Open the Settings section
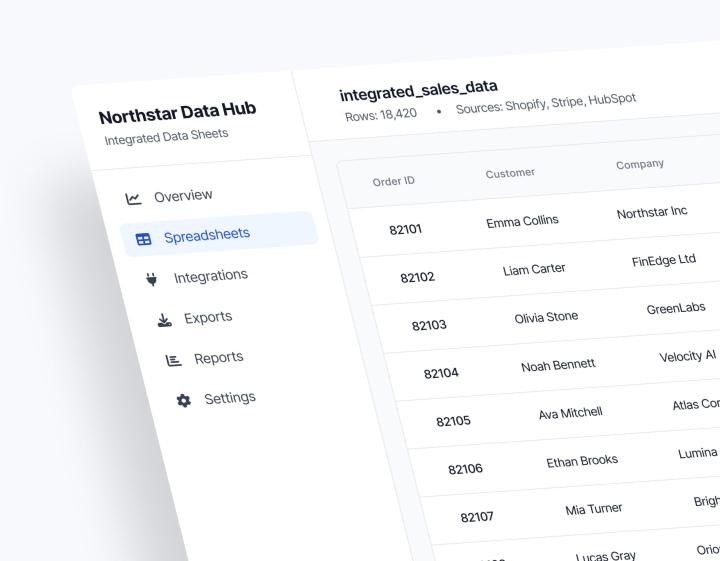720x561 pixels. point(230,398)
